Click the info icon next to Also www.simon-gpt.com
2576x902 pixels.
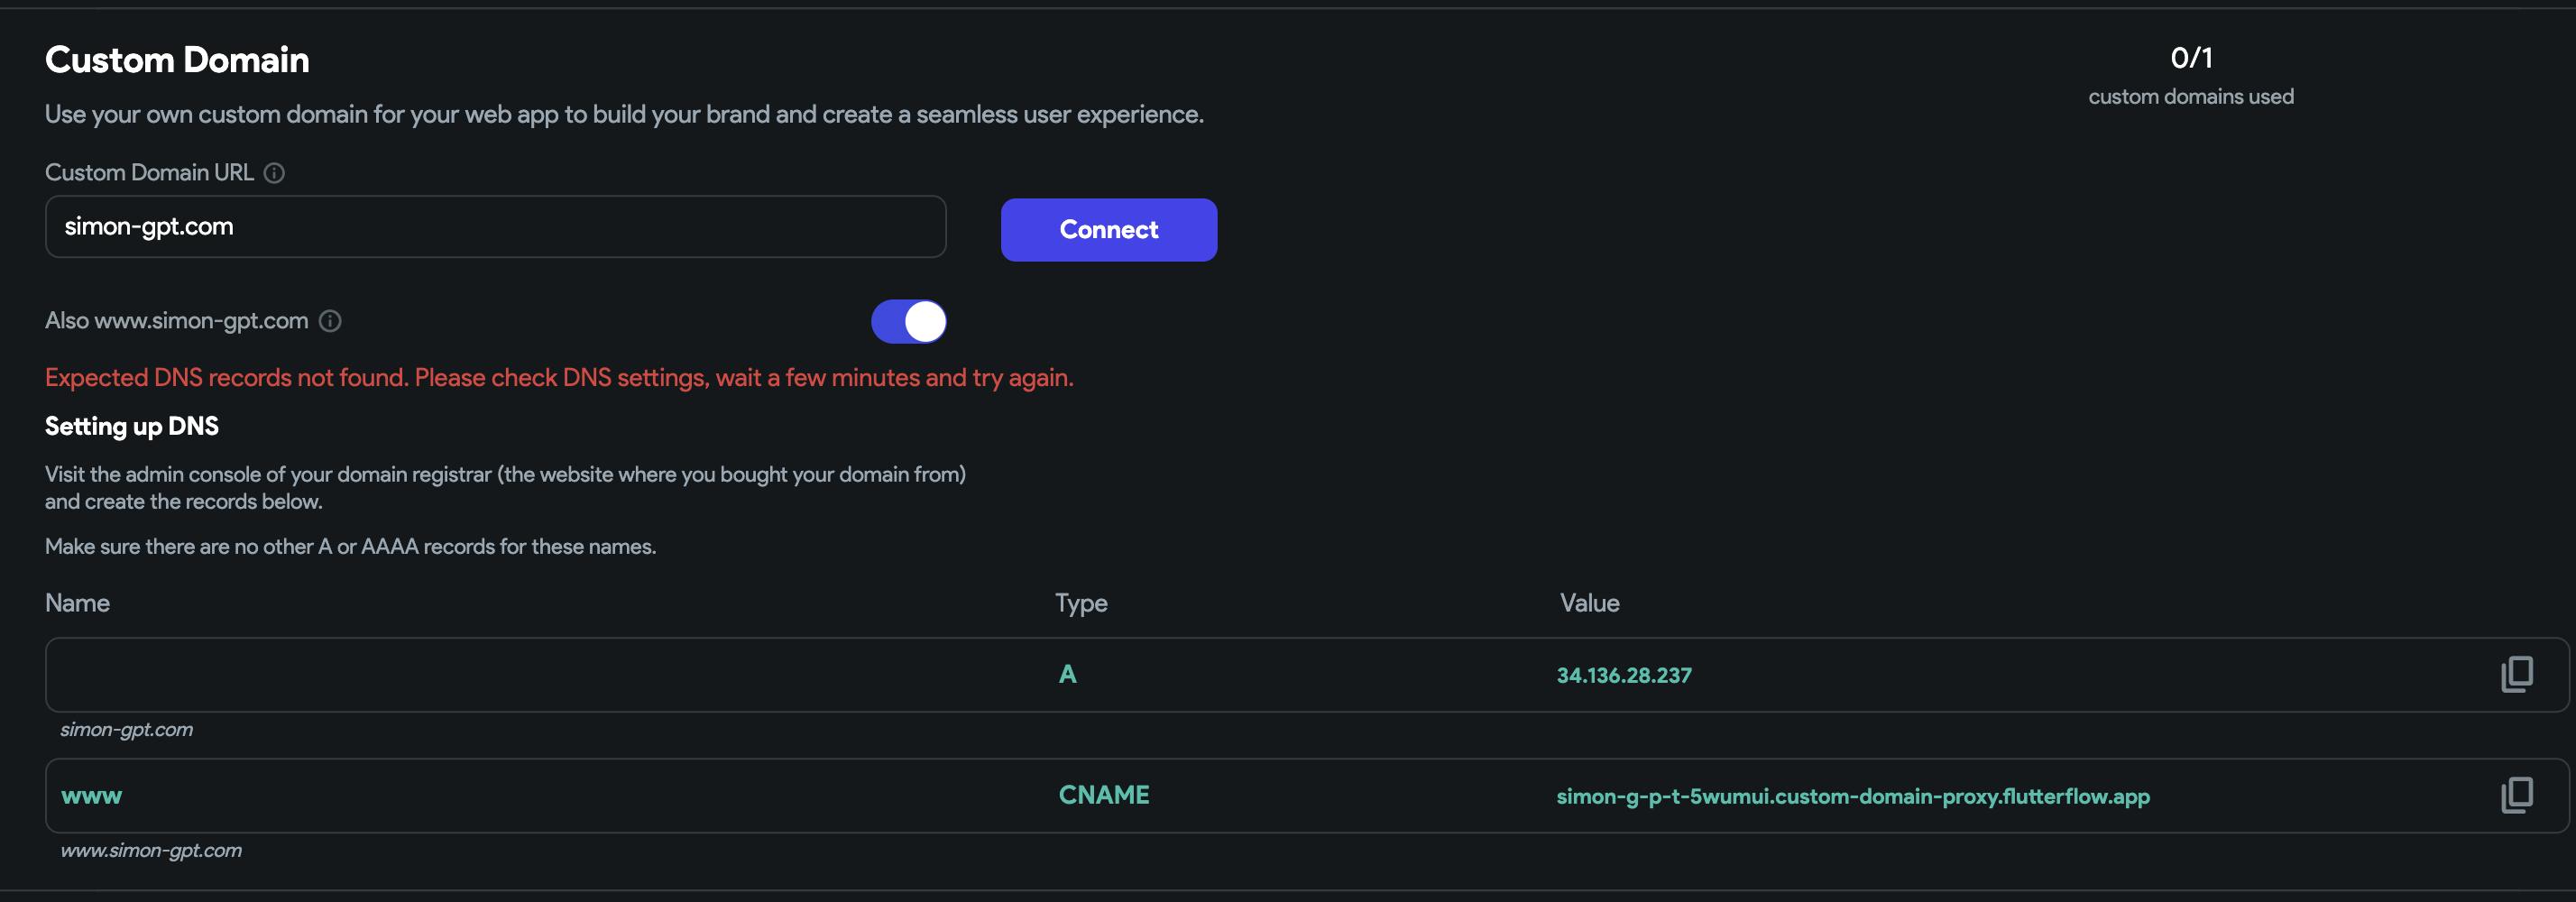[x=330, y=321]
